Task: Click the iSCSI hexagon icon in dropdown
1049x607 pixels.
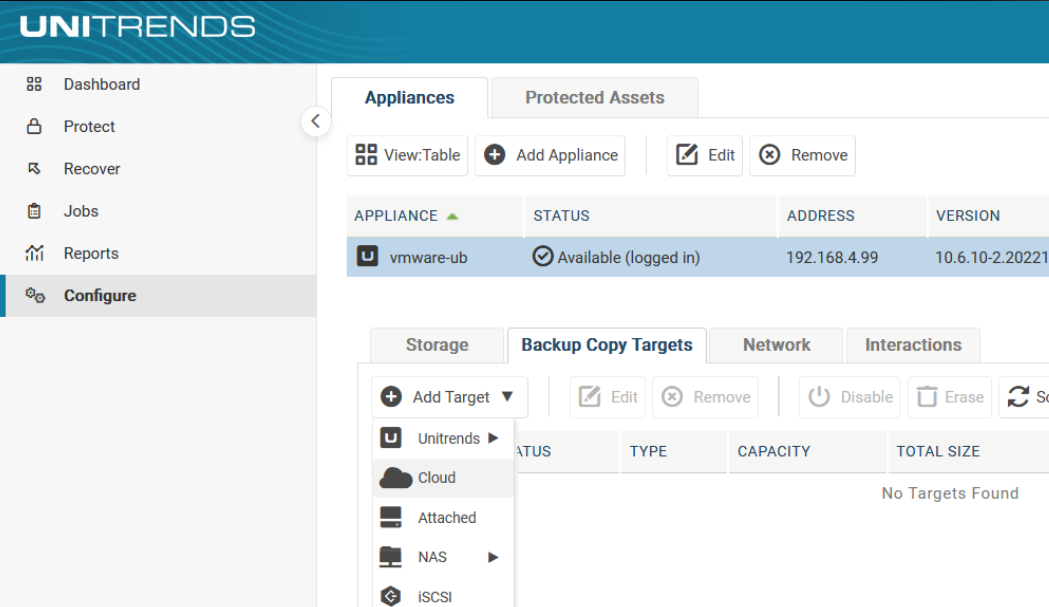Action: click(x=391, y=596)
